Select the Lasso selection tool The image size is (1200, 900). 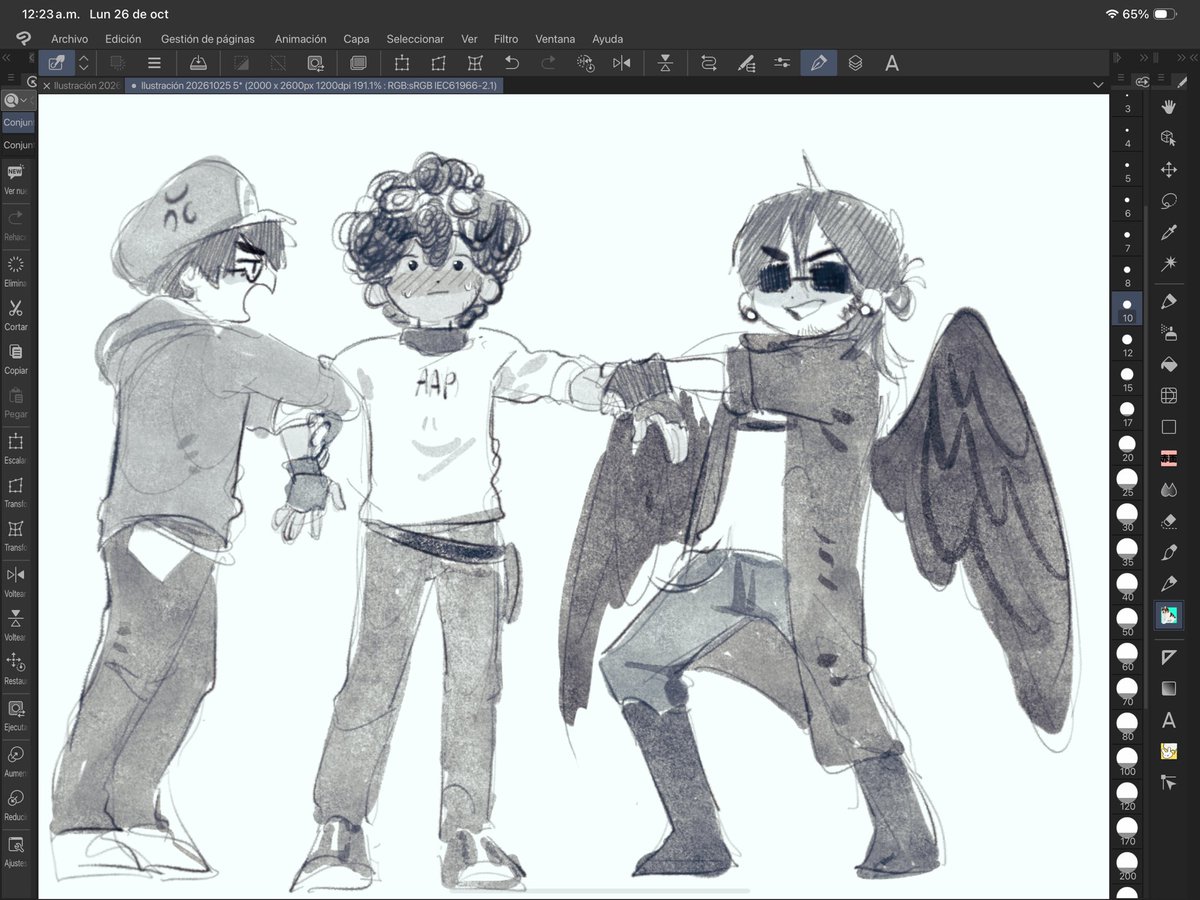(x=1168, y=201)
